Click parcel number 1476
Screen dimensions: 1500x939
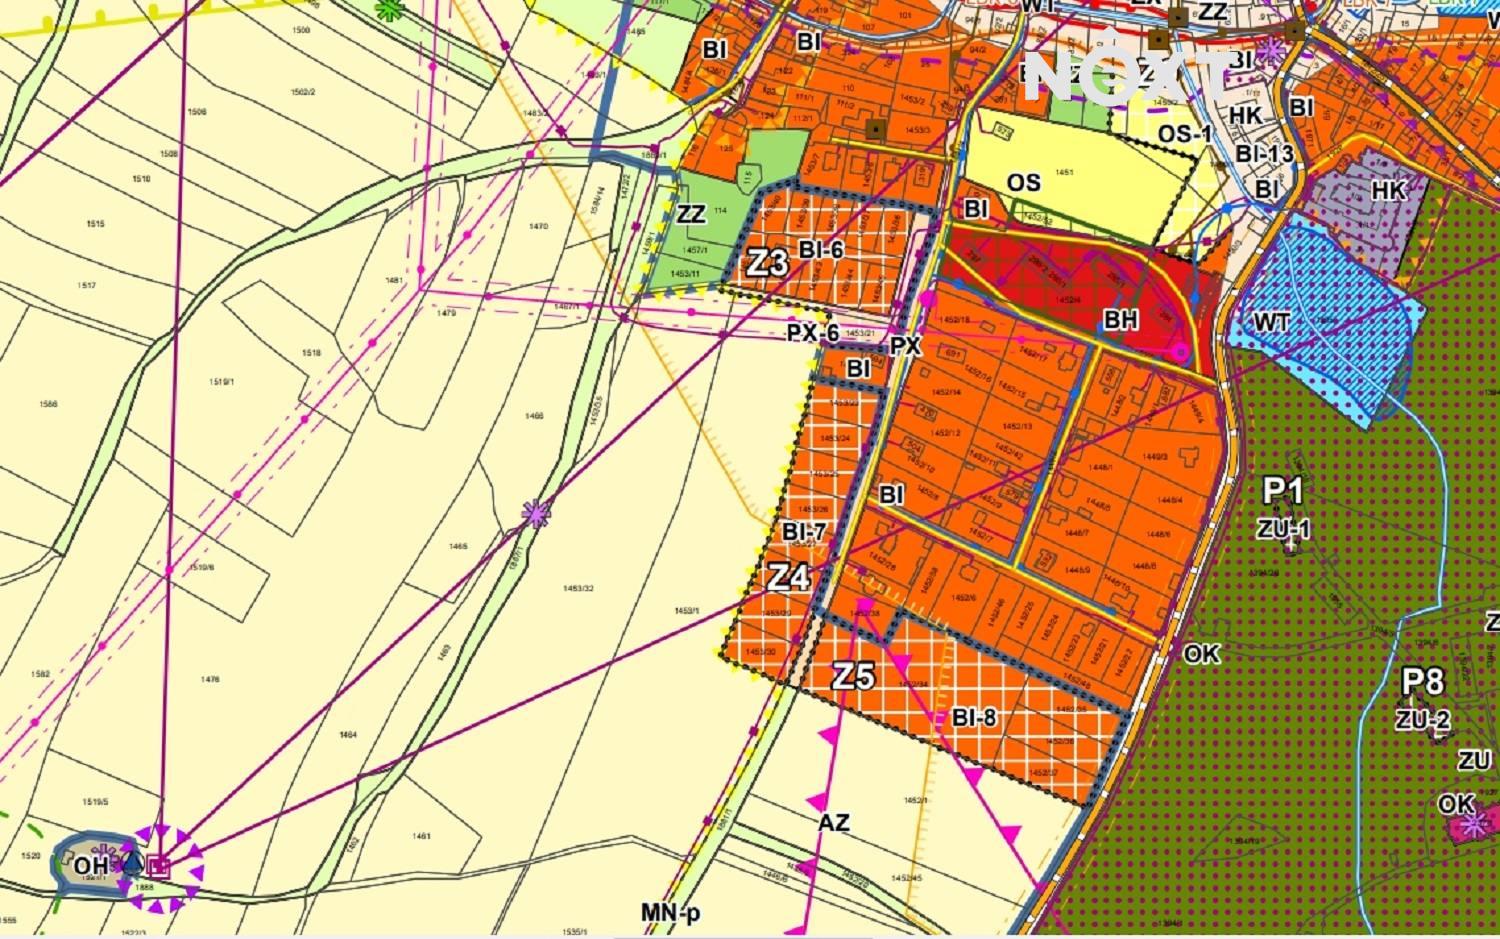(210, 679)
